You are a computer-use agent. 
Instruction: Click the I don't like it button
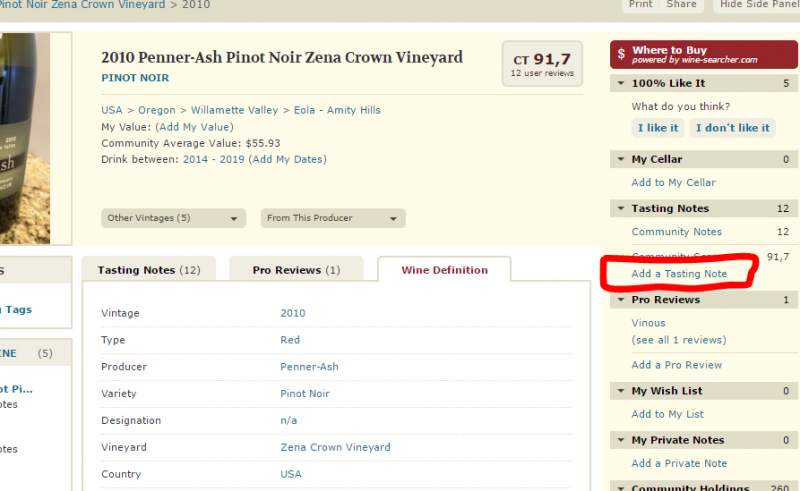tap(733, 128)
